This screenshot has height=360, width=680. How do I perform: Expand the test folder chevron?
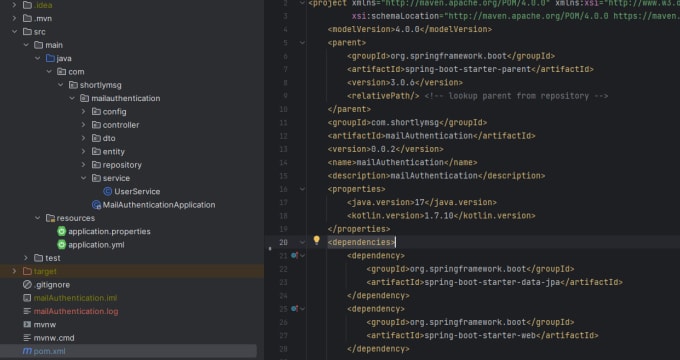click(x=26, y=258)
